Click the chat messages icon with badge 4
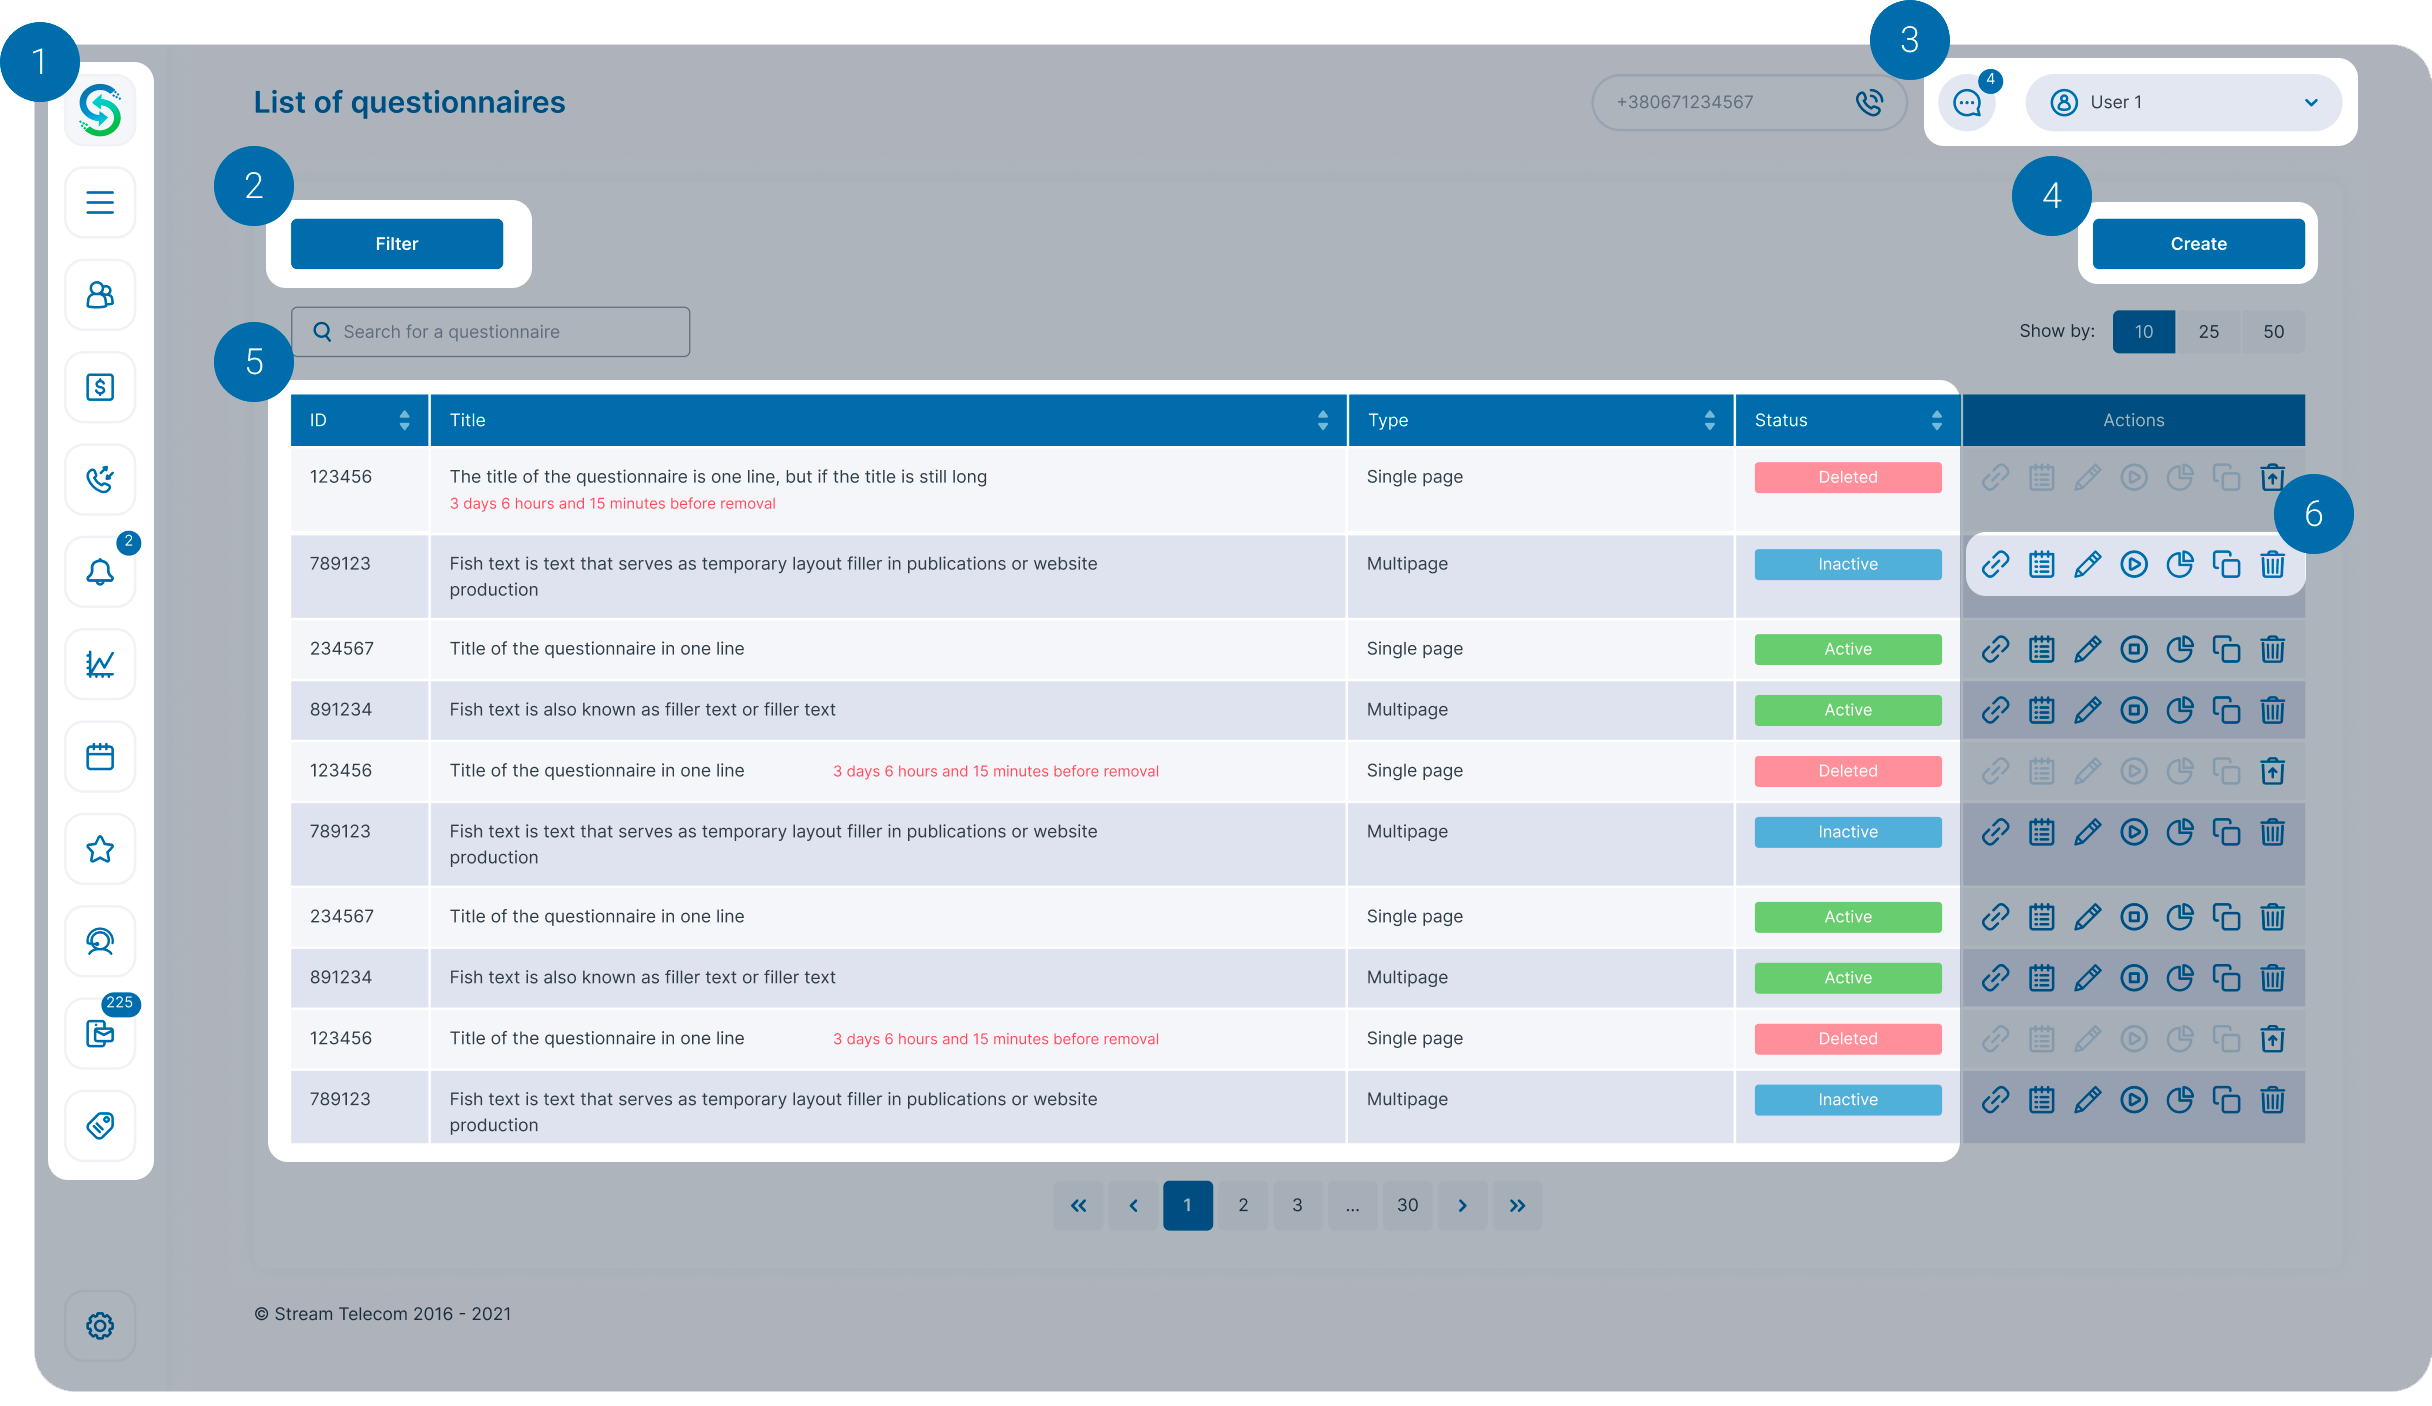 click(x=1967, y=102)
